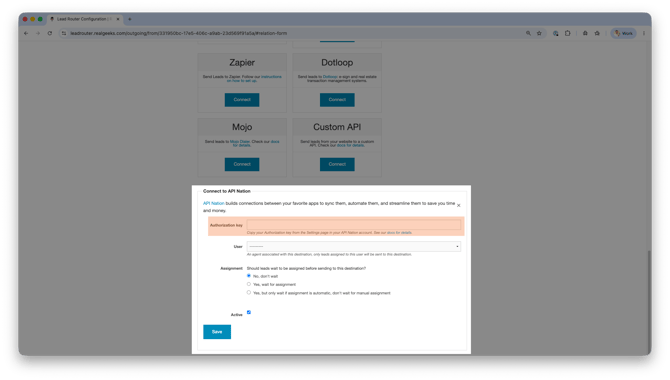The height and width of the screenshot is (380, 670).
Task: Open the Mojo Dialer link
Action: [240, 141]
